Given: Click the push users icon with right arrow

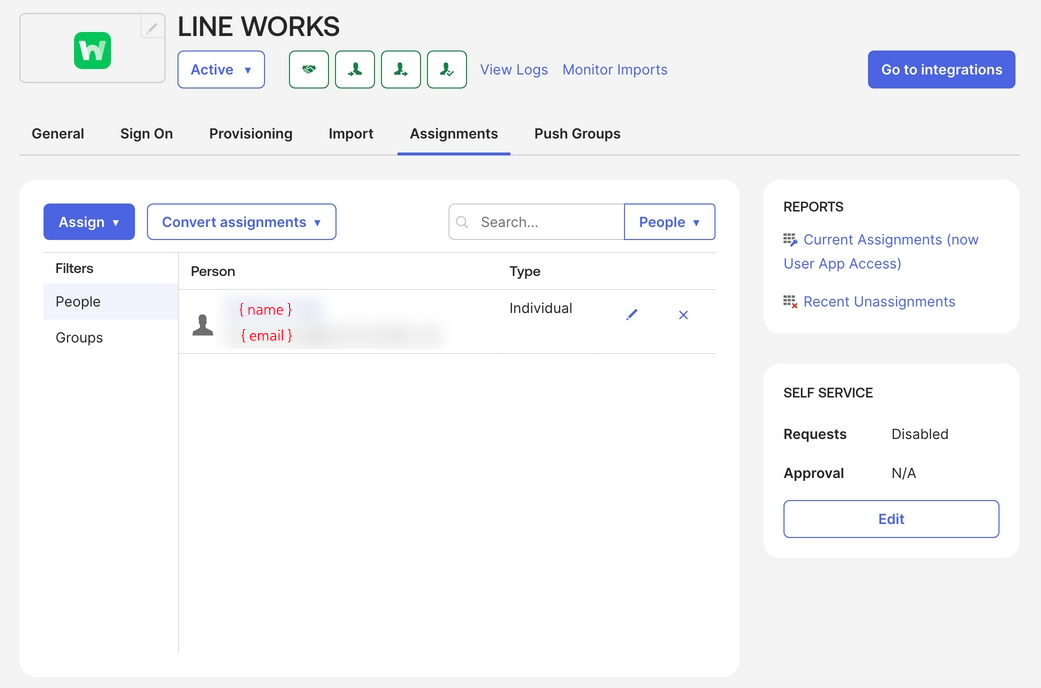Looking at the screenshot, I should pos(401,70).
